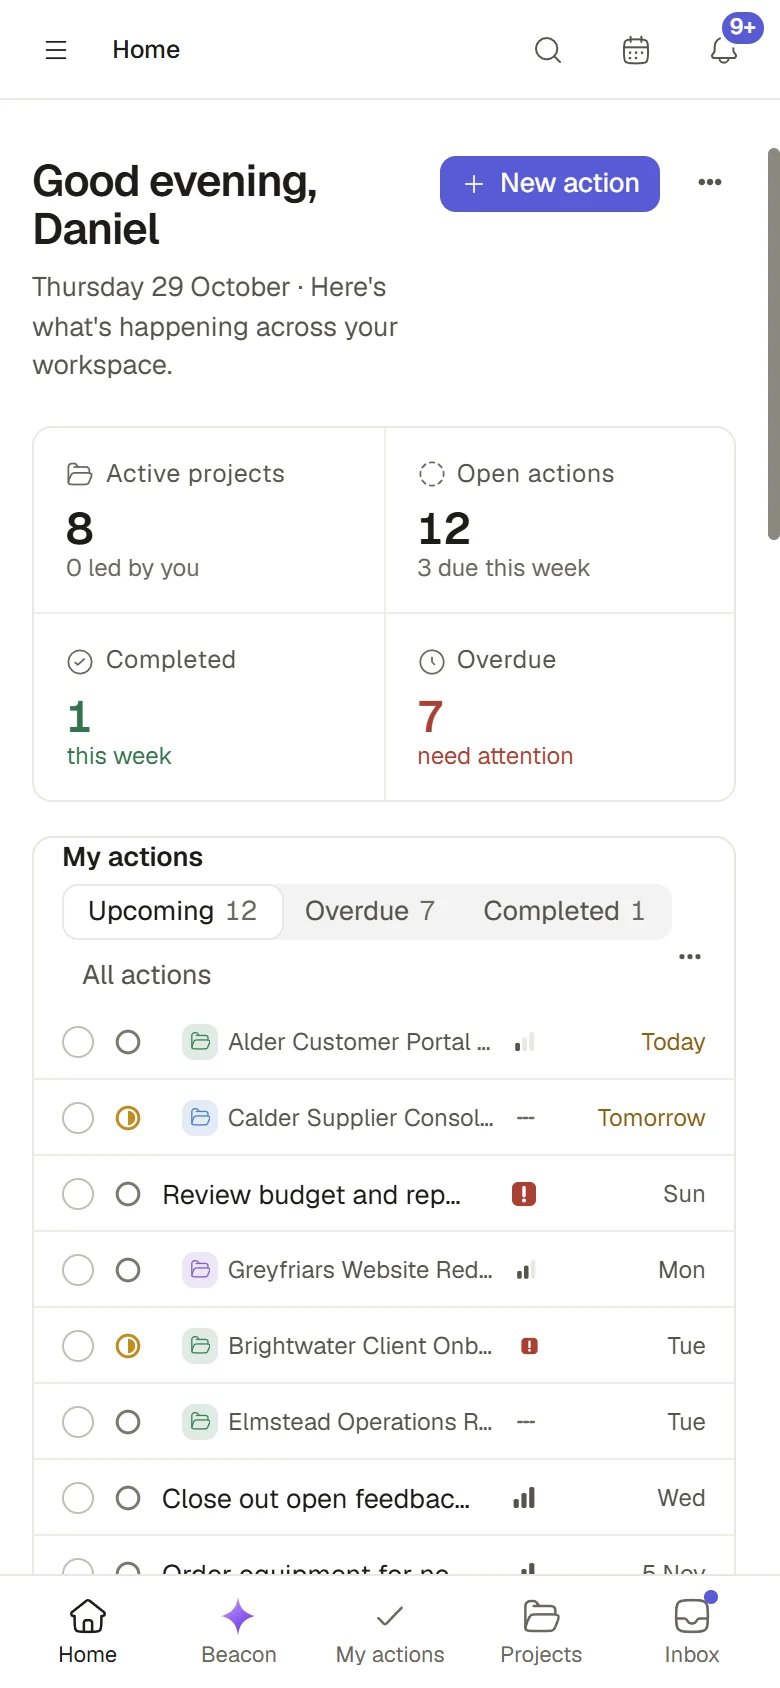The height and width of the screenshot is (1688, 780).
Task: Click Calder Supplier Consol project folder icon
Action: [x=200, y=1118]
